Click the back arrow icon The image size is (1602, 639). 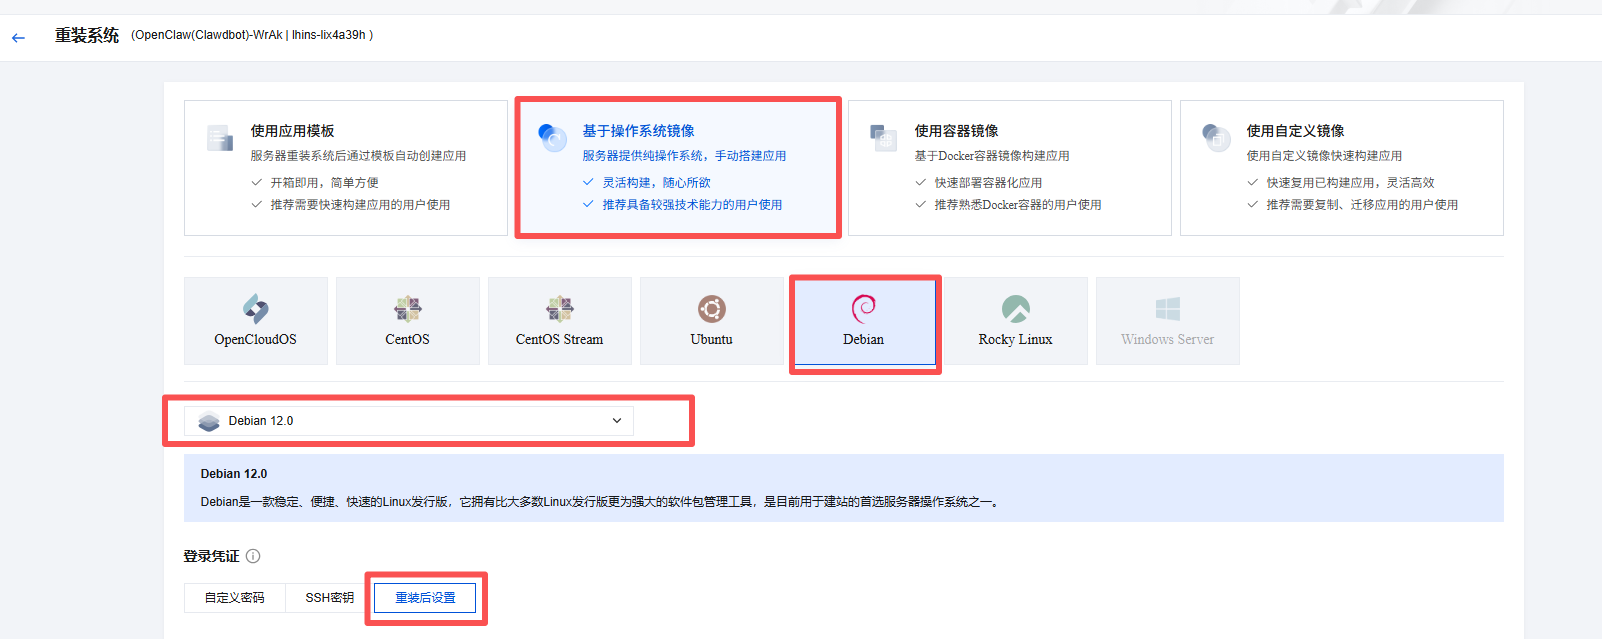(18, 38)
